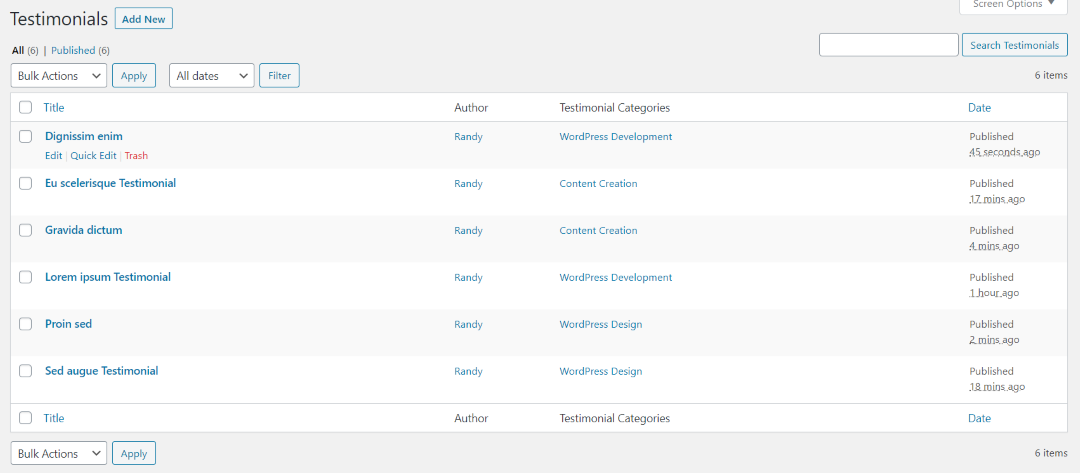Click the top Apply button
1080x473 pixels.
coord(134,76)
